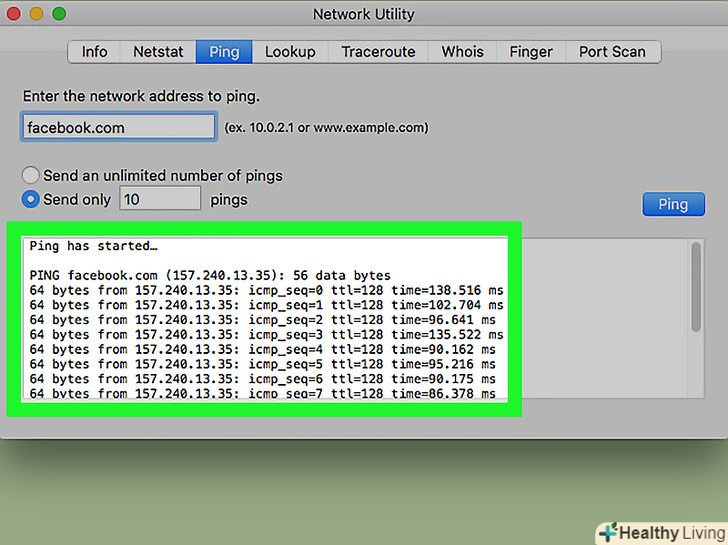The image size is (728, 545).
Task: Maximize the Network Utility window
Action: click(59, 13)
